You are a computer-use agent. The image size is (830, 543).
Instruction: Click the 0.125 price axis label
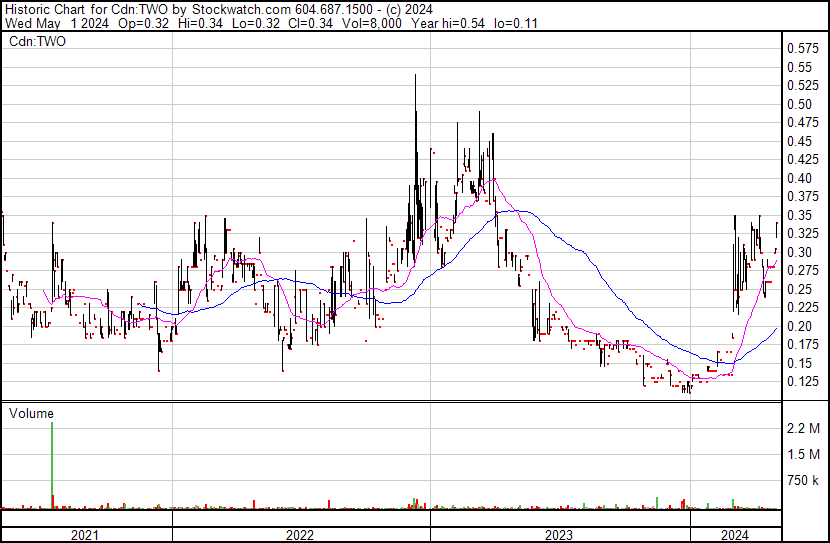[x=802, y=381]
